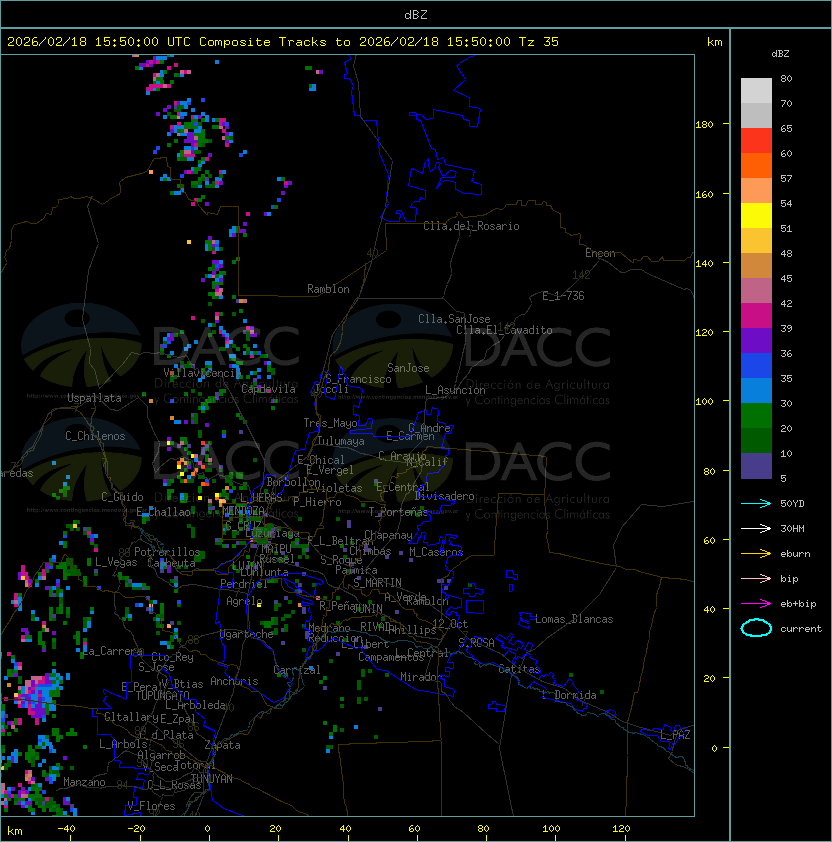Click the 'Manzano' place label
Viewport: 832px width, 842px height.
click(x=84, y=782)
